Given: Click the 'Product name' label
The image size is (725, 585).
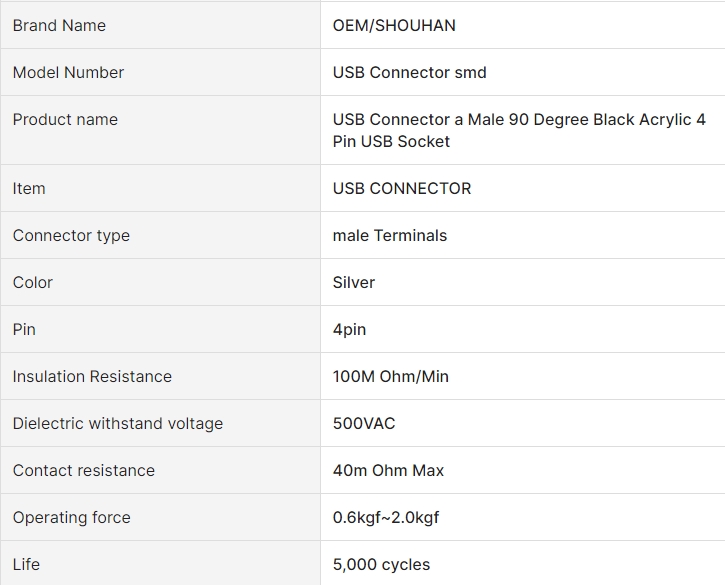Looking at the screenshot, I should coord(65,120).
